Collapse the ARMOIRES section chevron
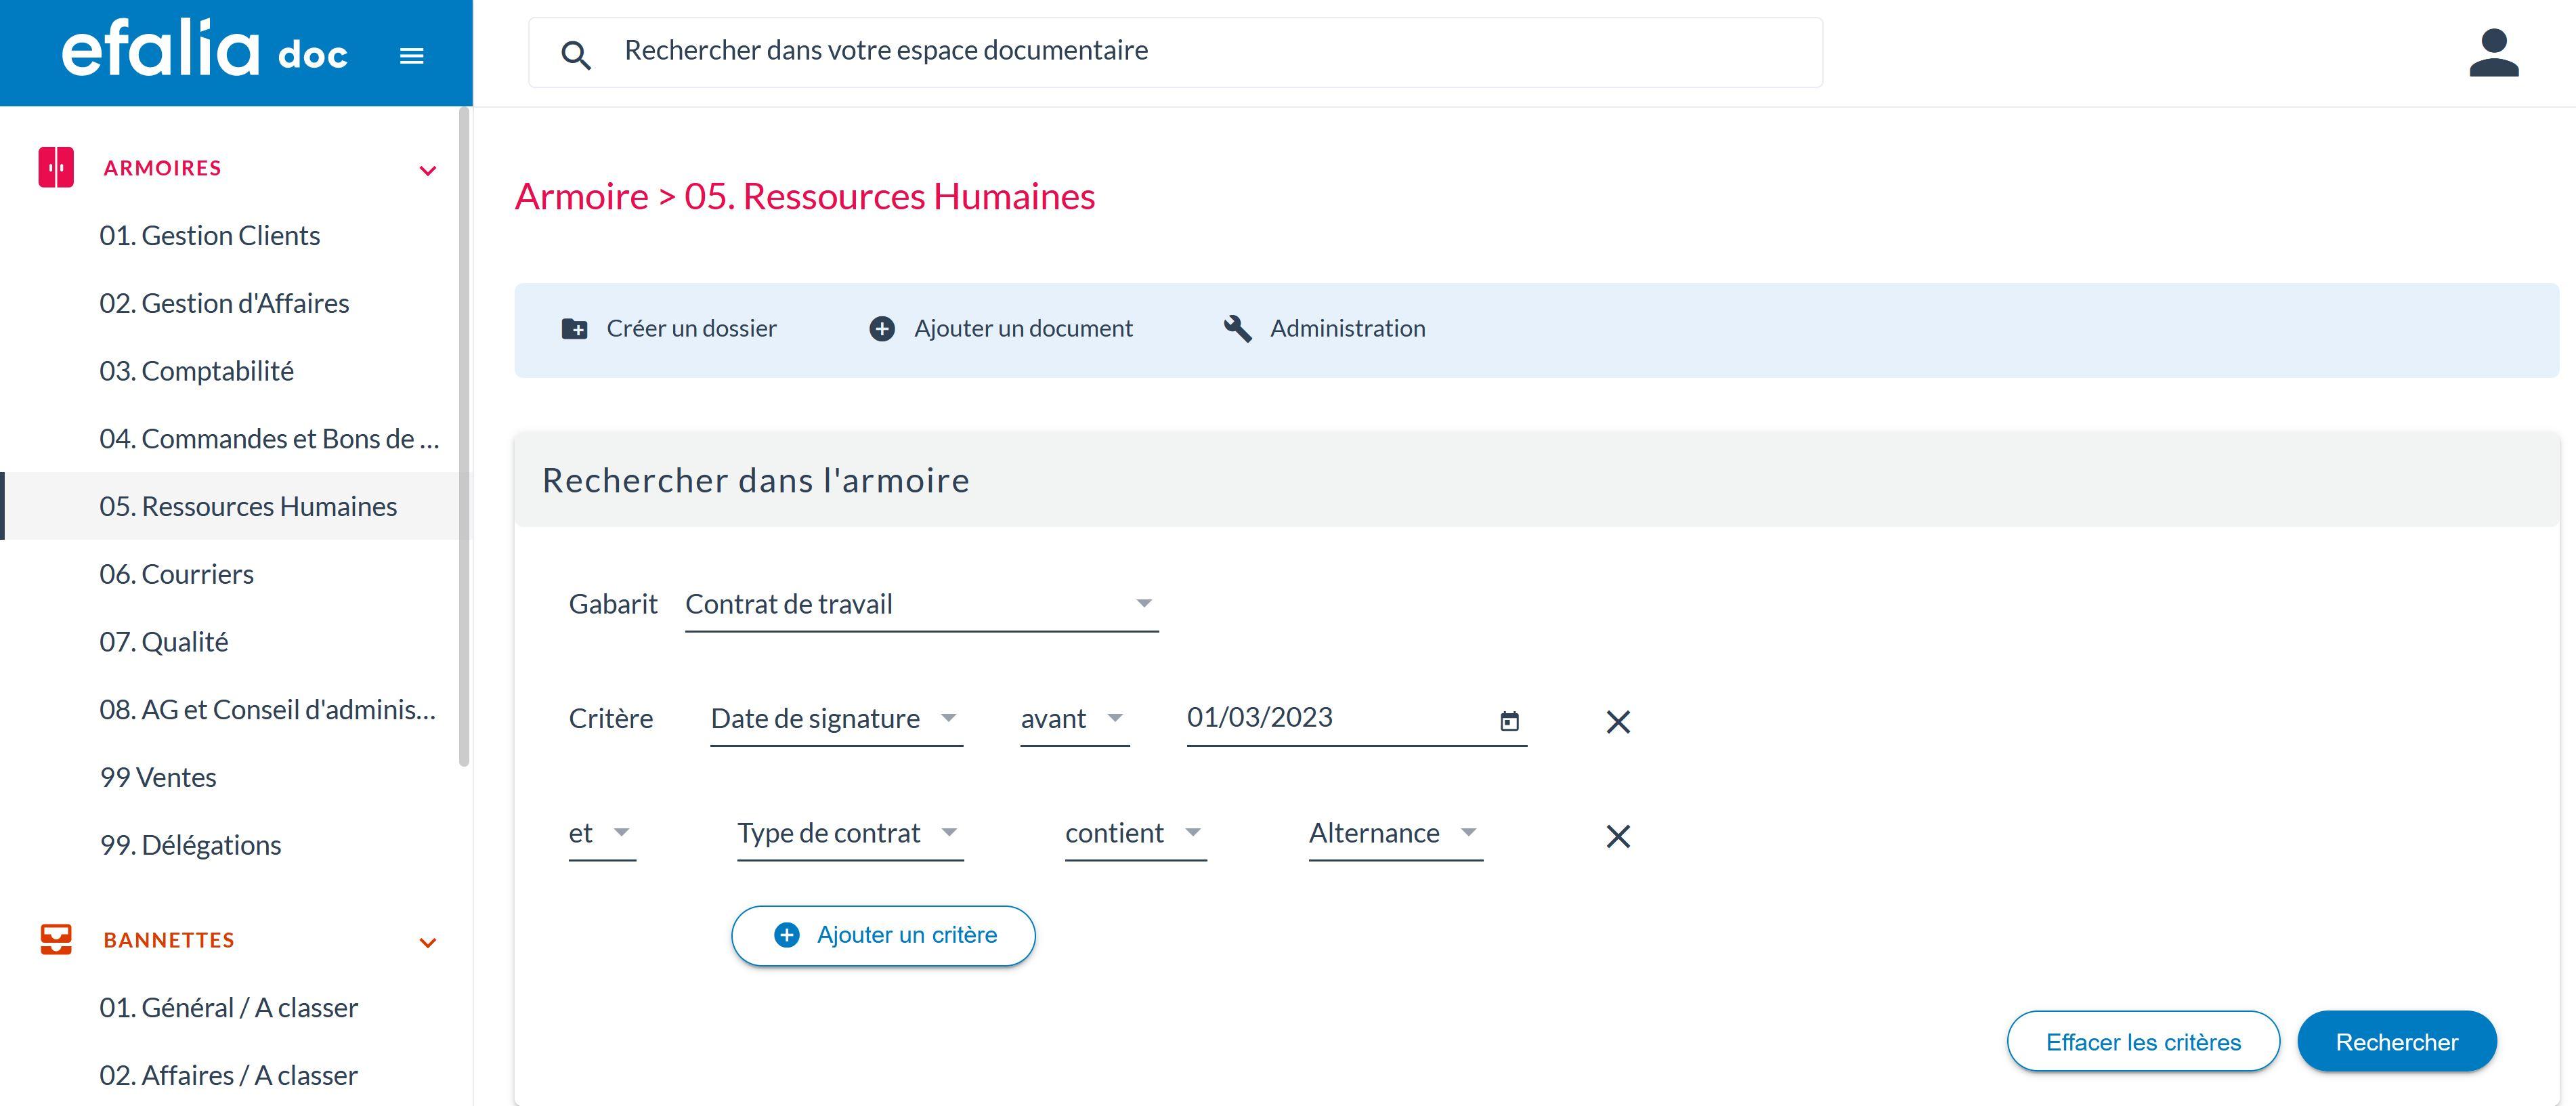This screenshot has height=1106, width=2576. pos(428,169)
